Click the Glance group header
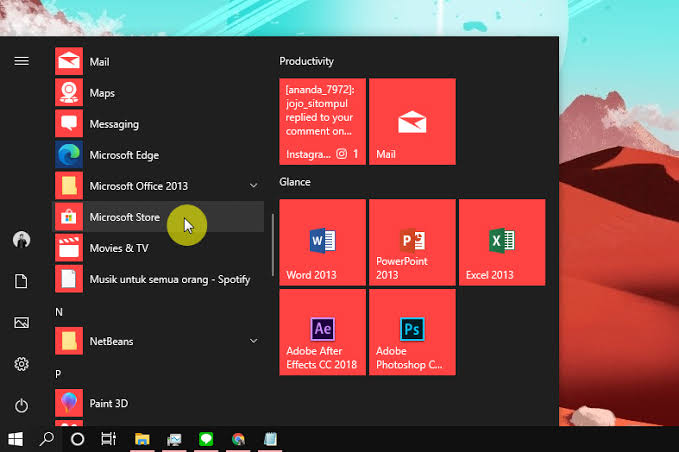 click(x=295, y=182)
